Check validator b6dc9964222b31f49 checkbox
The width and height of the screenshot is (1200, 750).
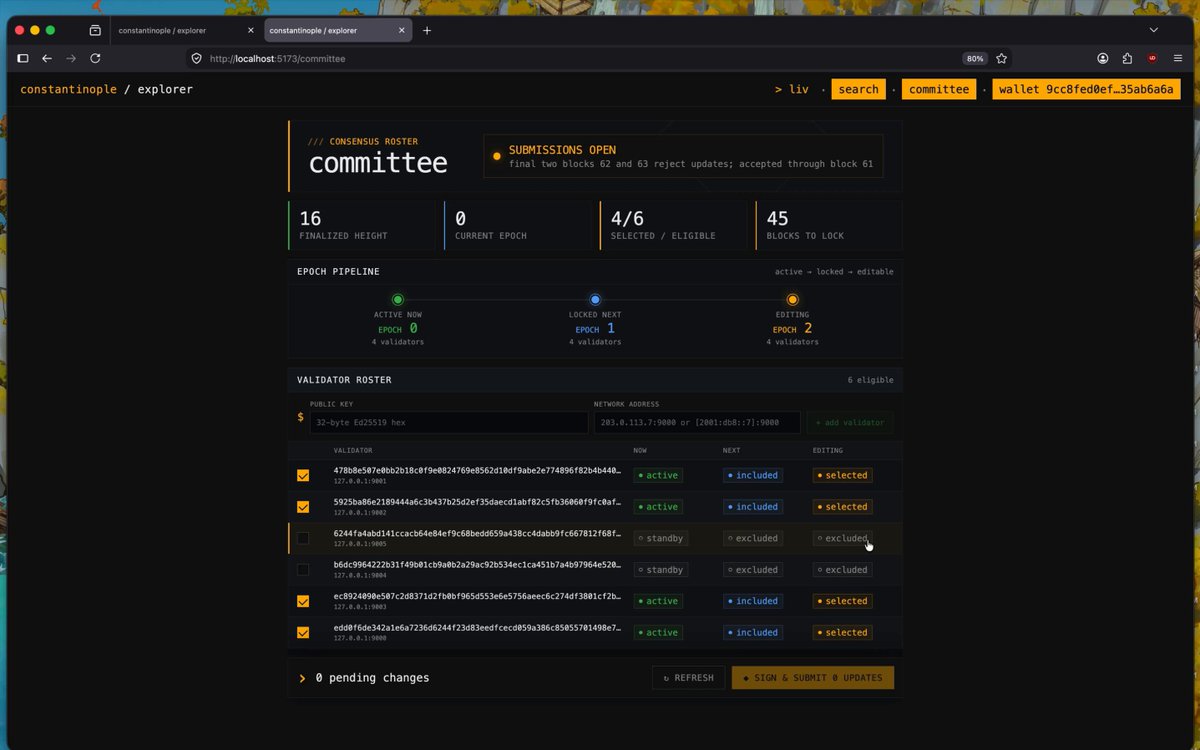pos(303,570)
